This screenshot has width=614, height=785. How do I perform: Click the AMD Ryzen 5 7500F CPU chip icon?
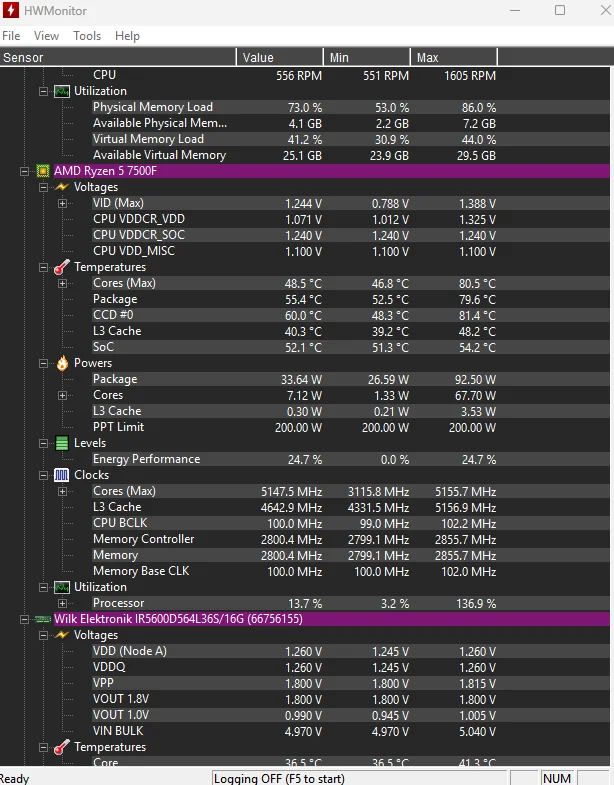coord(43,171)
